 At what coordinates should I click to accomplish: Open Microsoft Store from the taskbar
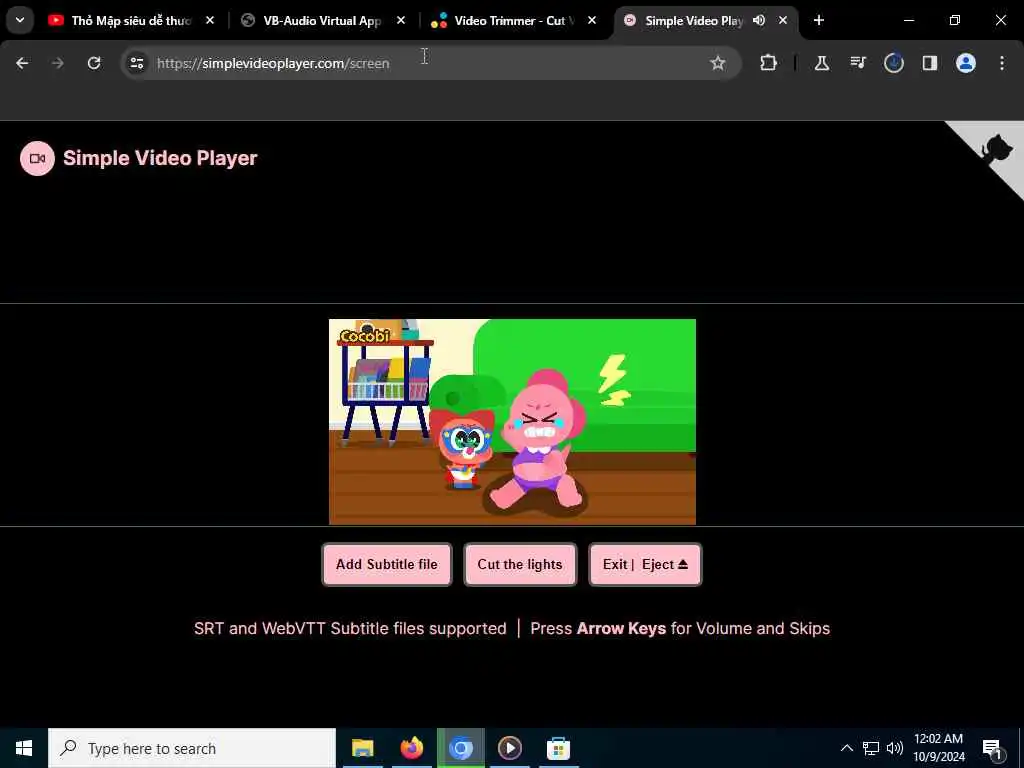coord(558,748)
